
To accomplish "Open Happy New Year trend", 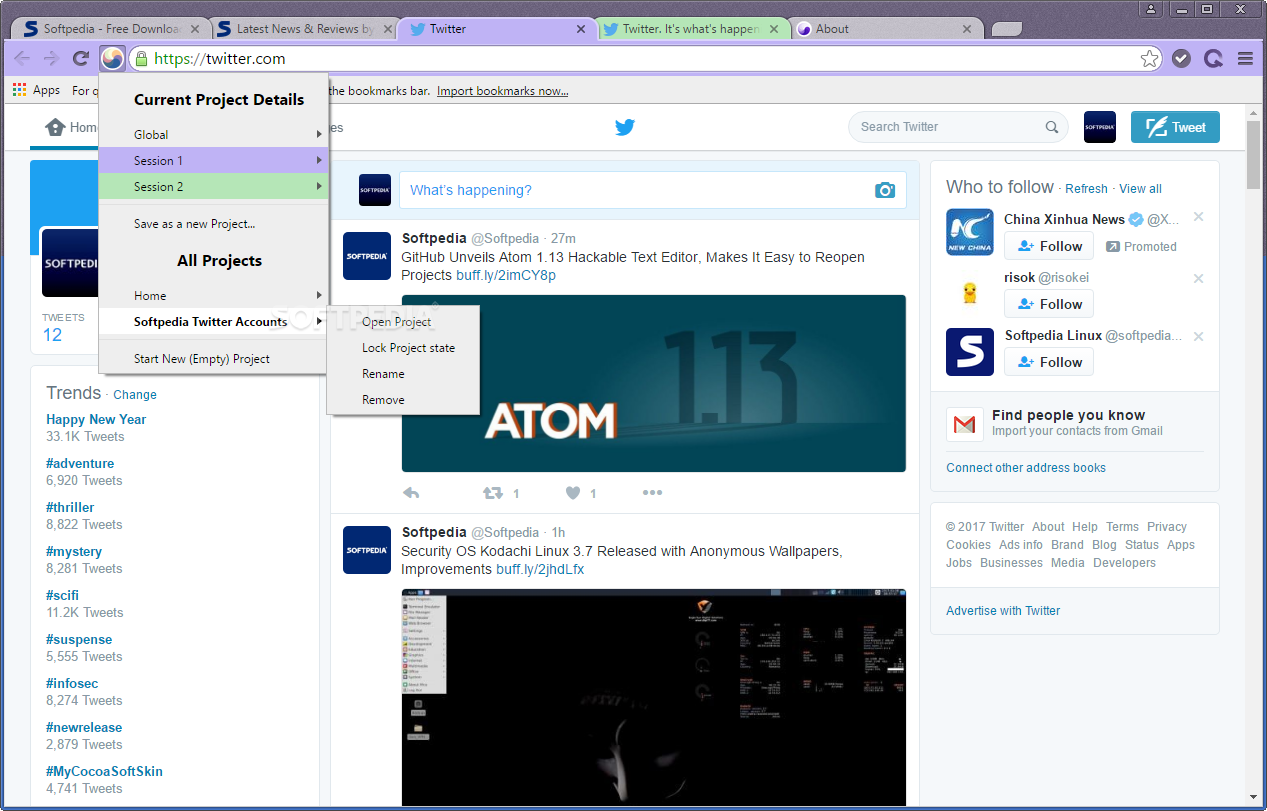I will coord(96,420).
